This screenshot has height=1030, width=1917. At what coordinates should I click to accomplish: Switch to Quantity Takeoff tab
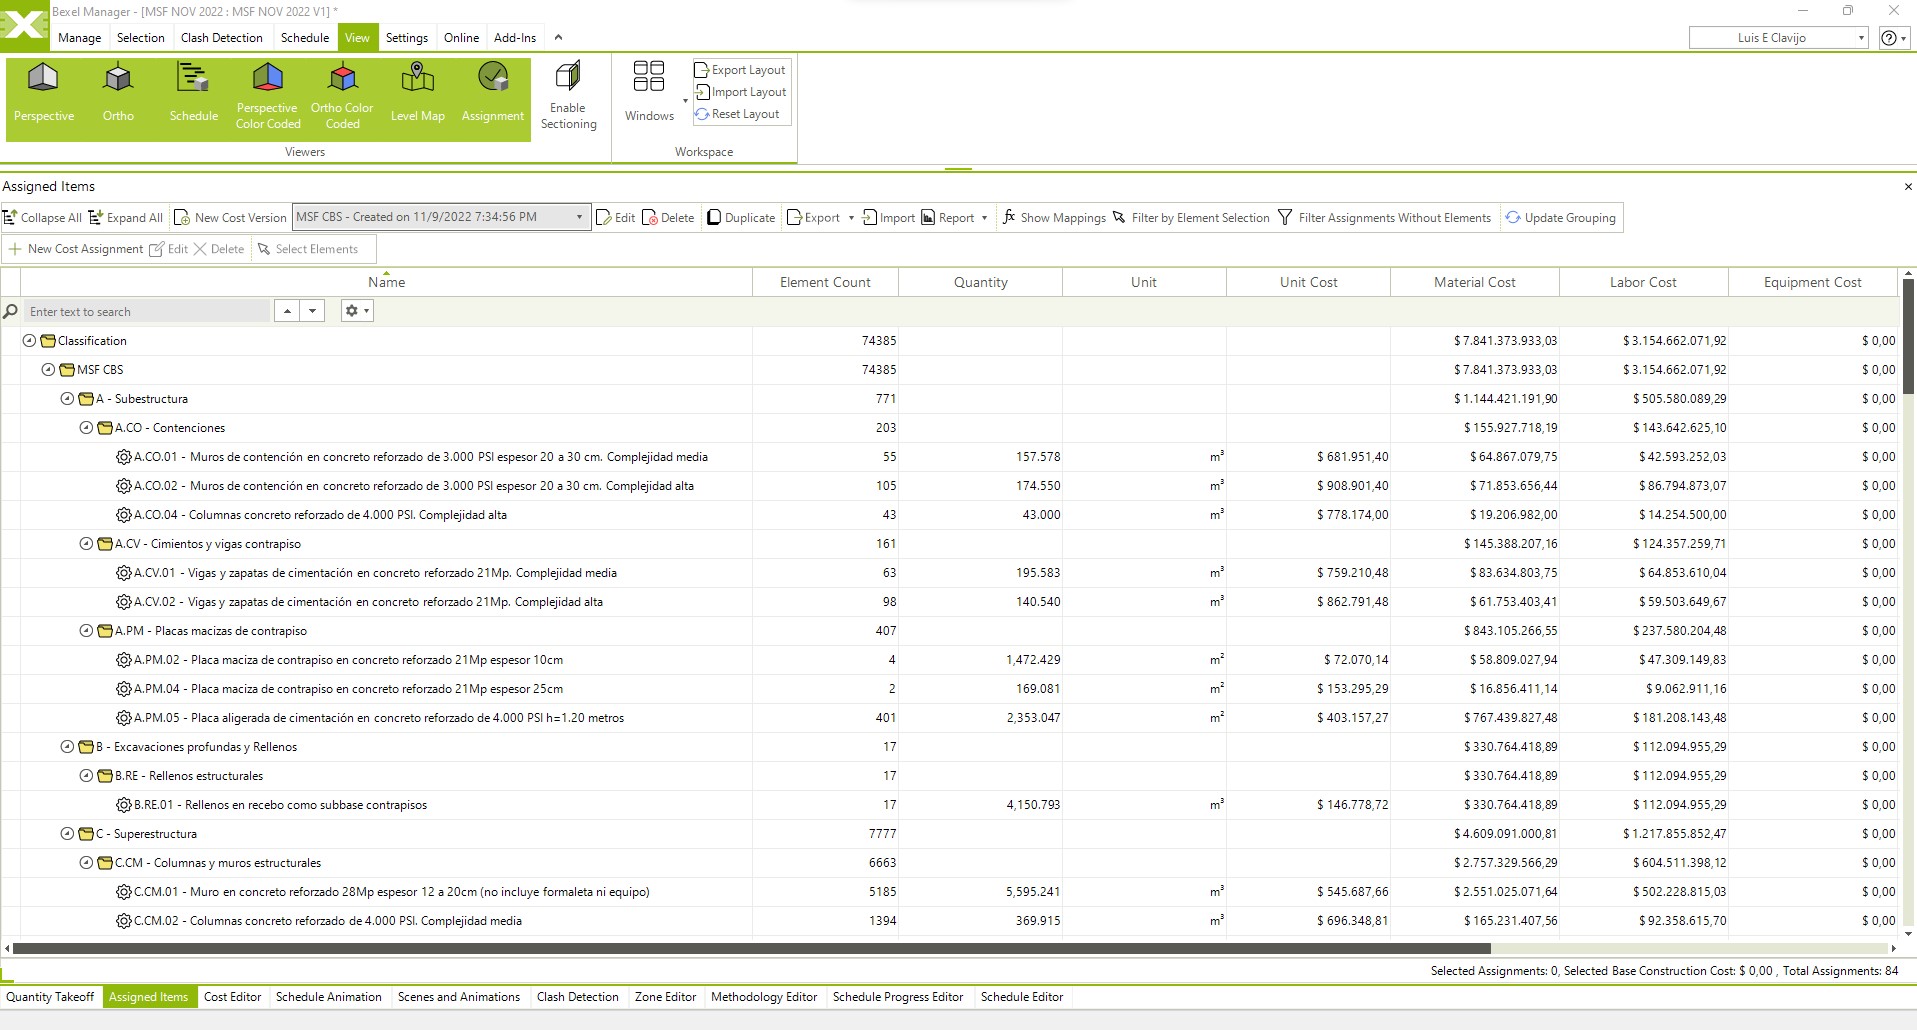[x=50, y=997]
